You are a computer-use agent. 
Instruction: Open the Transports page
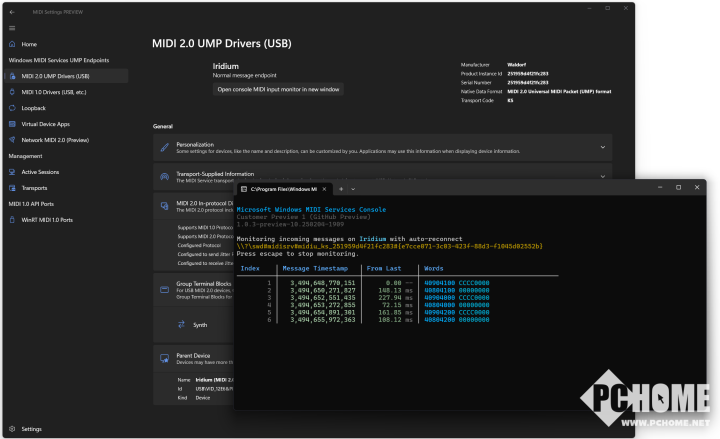tap(34, 188)
